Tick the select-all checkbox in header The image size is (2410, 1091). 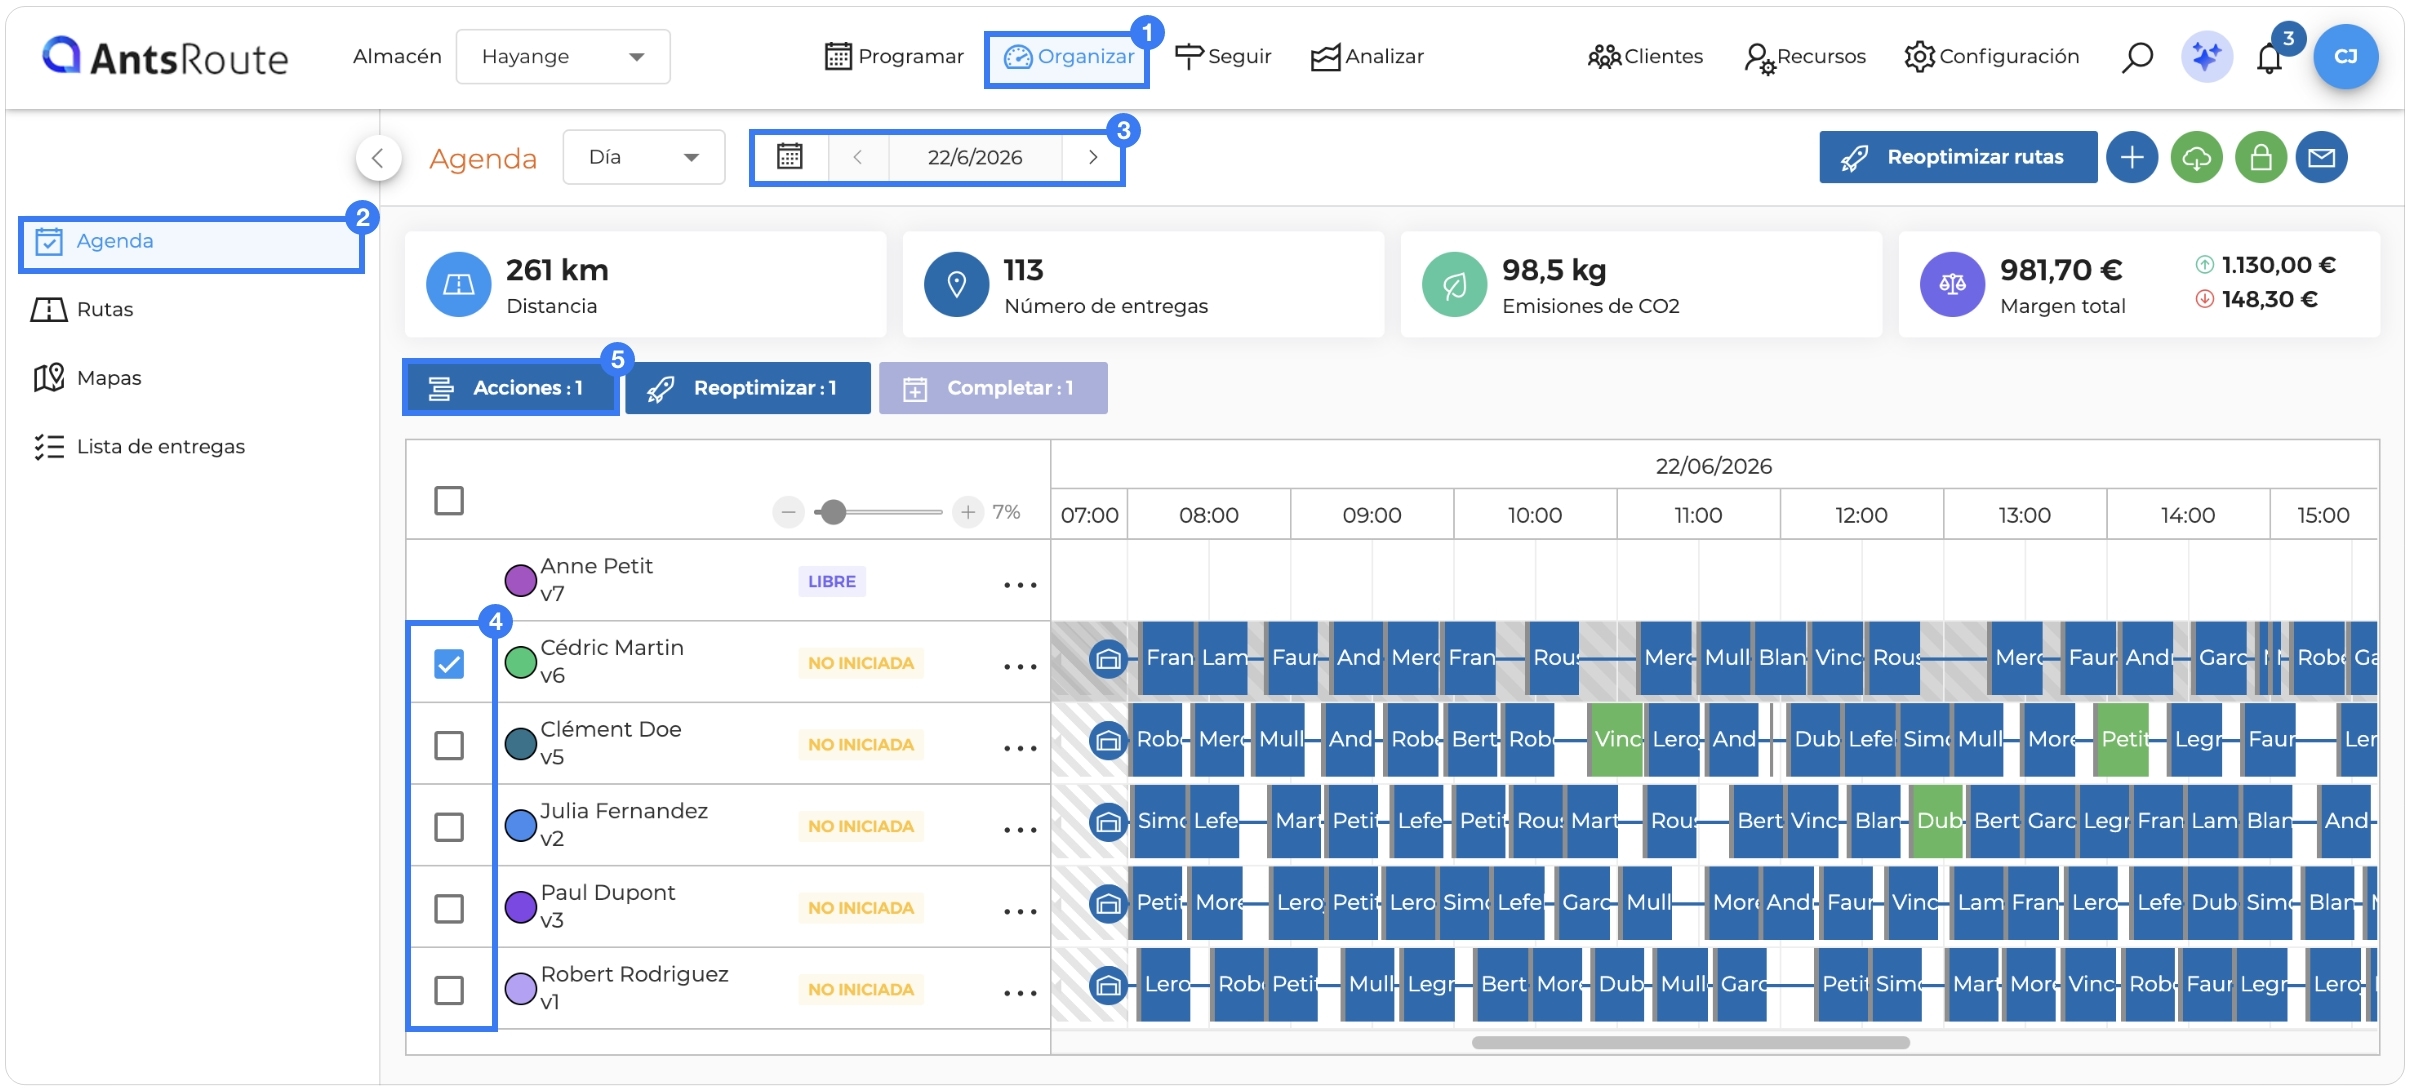tap(449, 500)
